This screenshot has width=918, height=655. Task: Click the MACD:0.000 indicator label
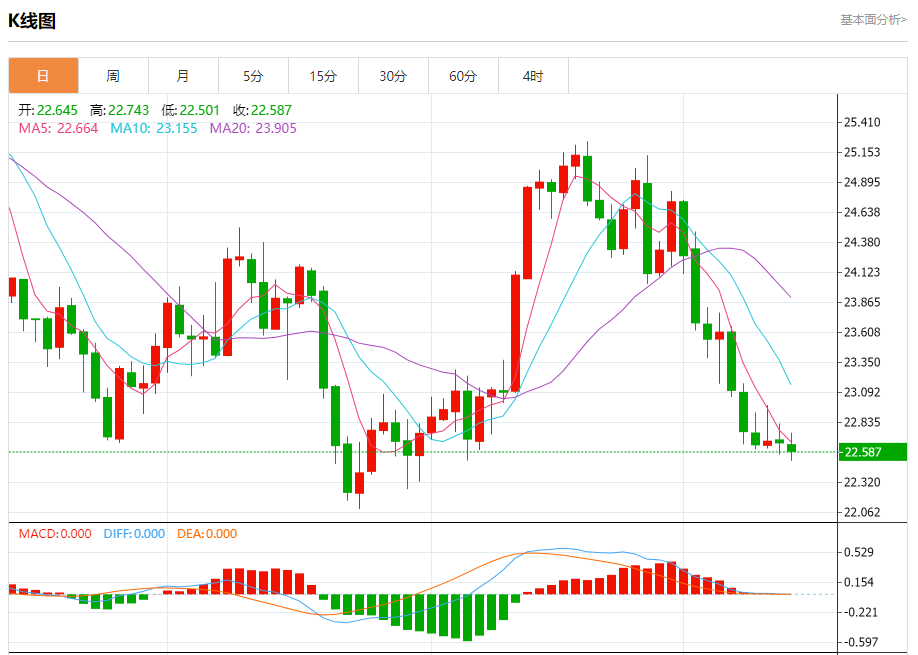click(x=55, y=534)
